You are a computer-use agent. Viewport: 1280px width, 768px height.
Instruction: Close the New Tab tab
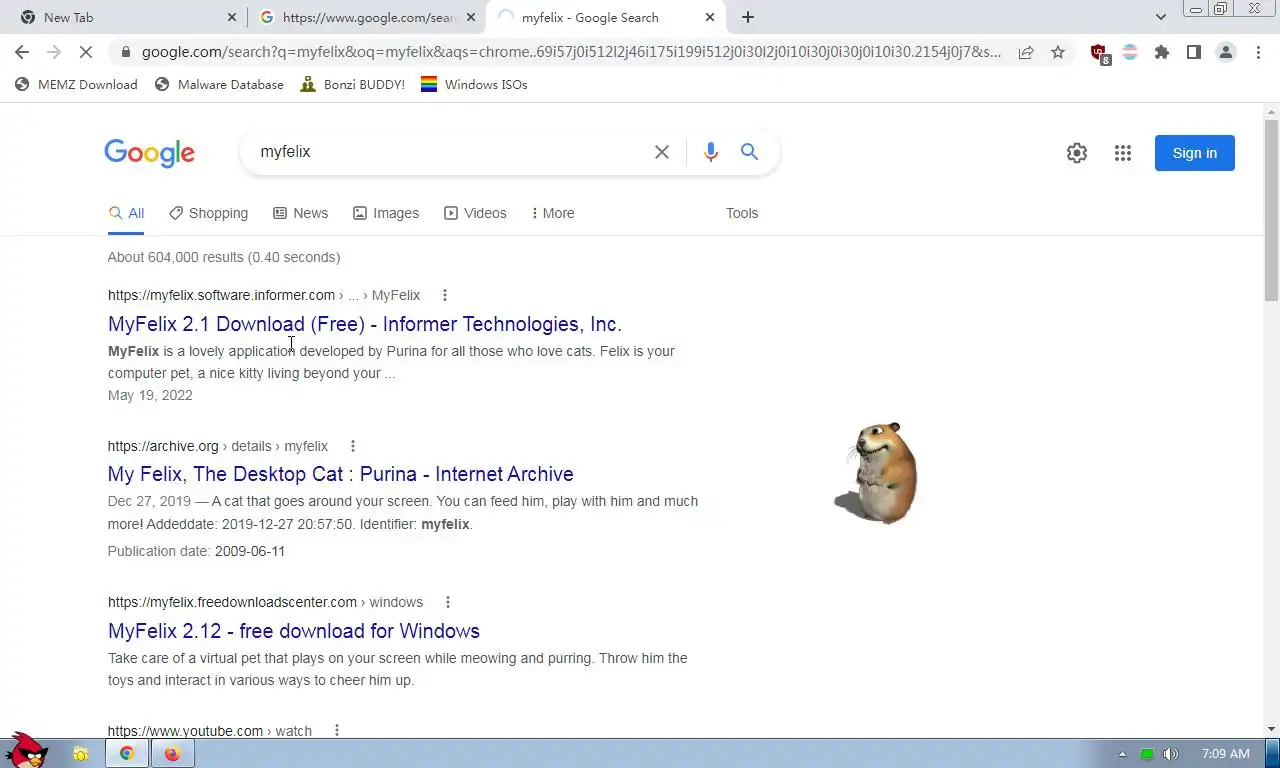pos(232,17)
